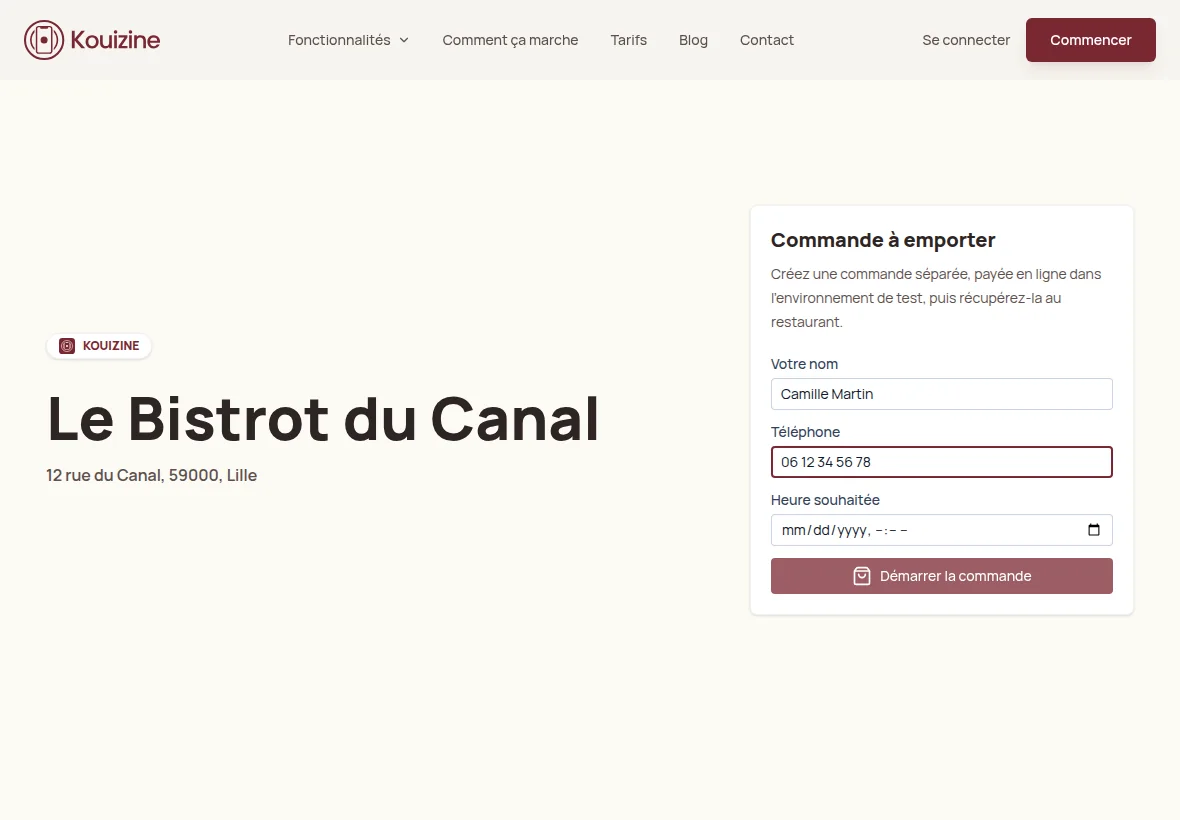Click the address 12 rue du Canal
1180x820 pixels.
click(x=151, y=475)
